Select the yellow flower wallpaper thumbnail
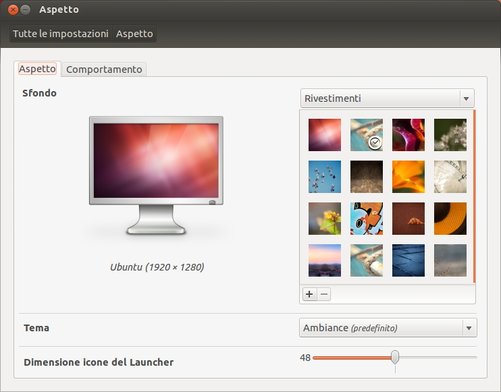The width and height of the screenshot is (501, 392). pyautogui.click(x=325, y=219)
